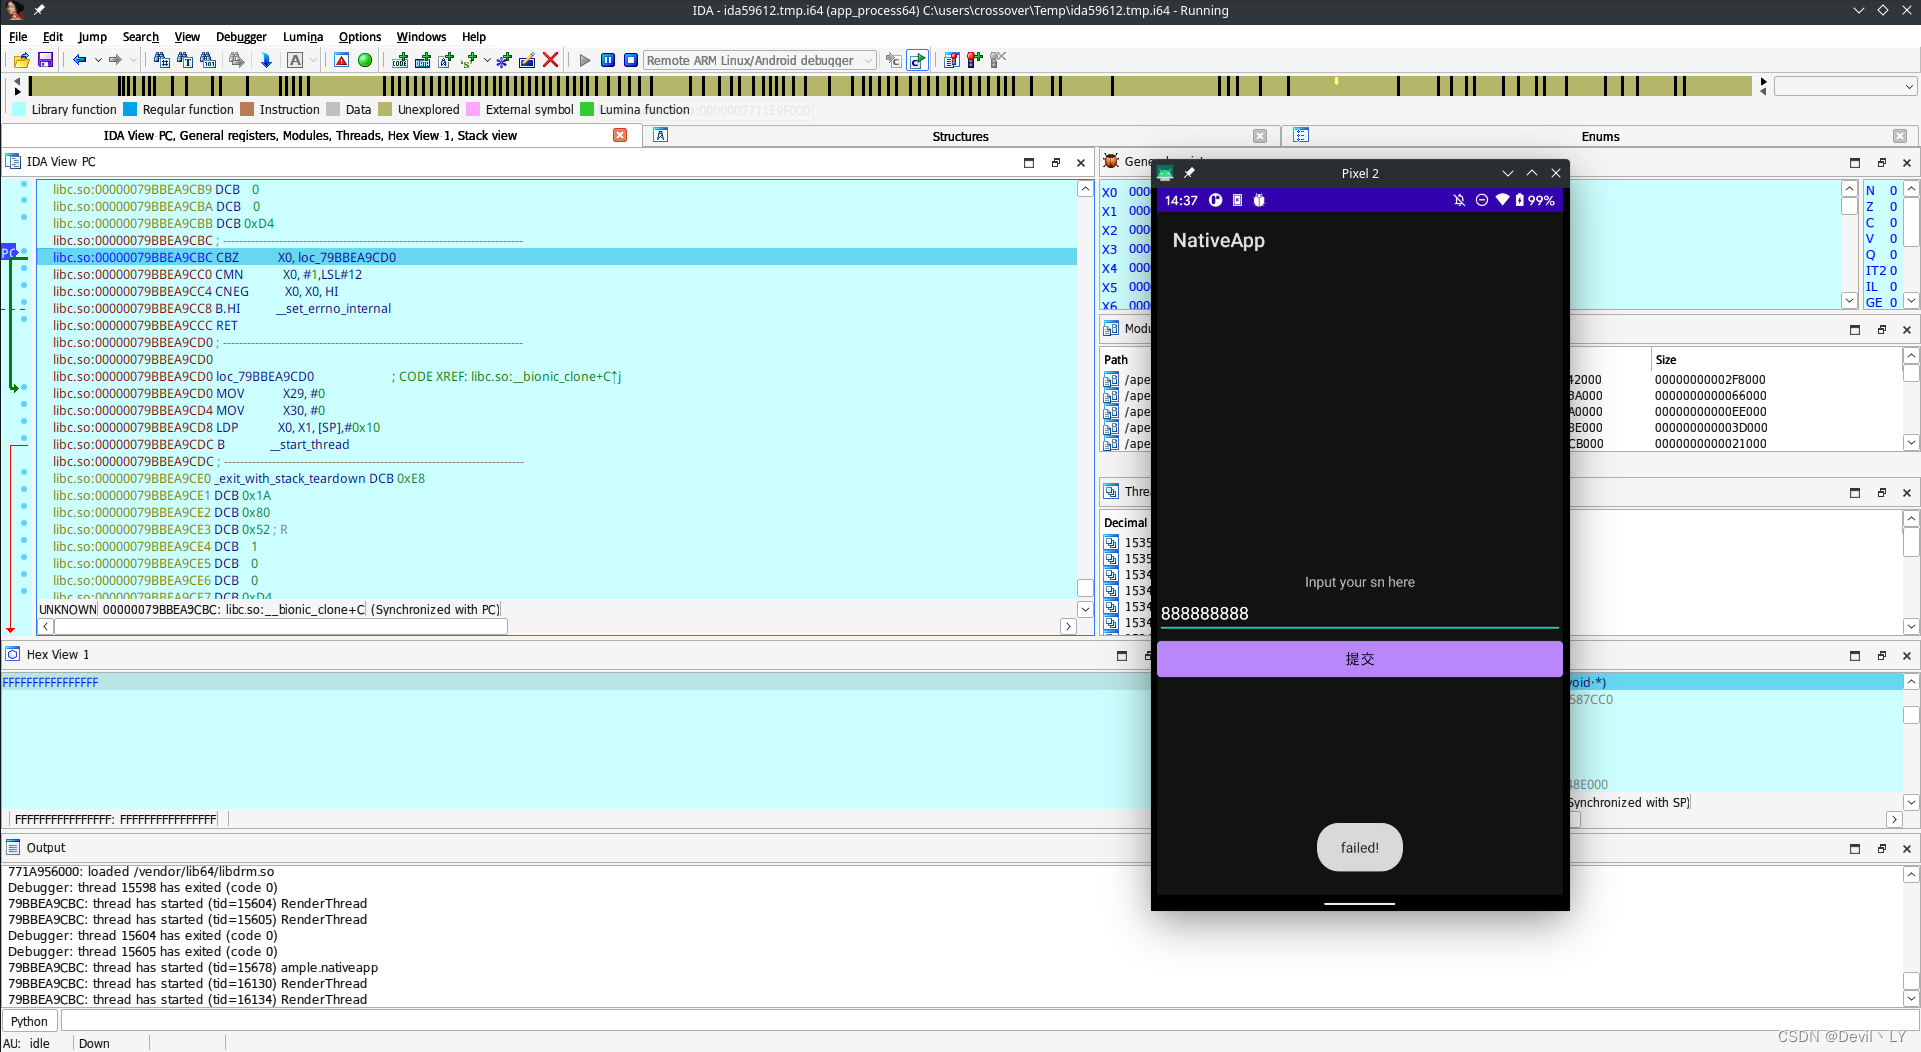Screen dimensions: 1921x1052
Task: Click the Structures tab A icon
Action: 660,135
